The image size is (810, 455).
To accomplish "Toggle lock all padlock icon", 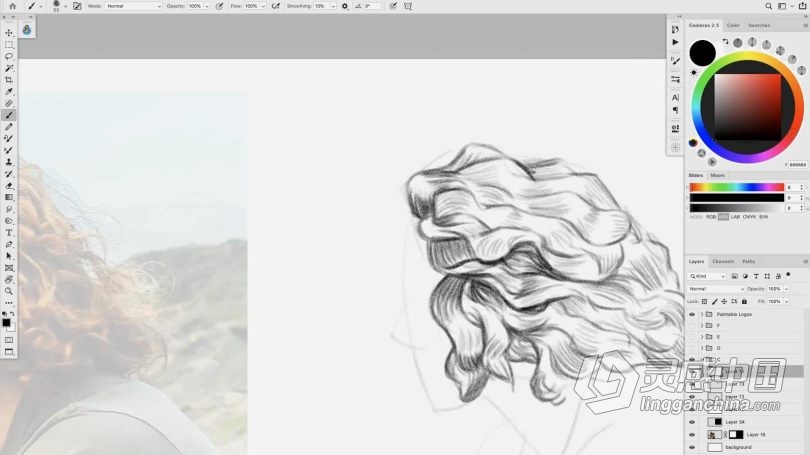I will (744, 301).
